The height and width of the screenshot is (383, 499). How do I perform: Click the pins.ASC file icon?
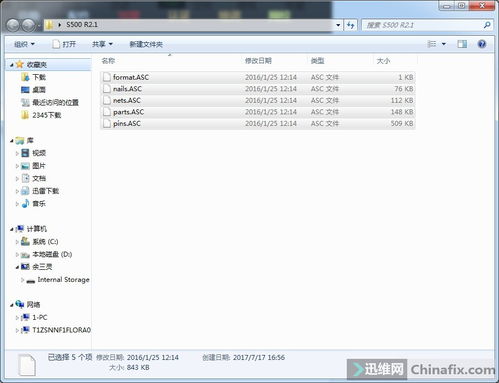[x=107, y=123]
